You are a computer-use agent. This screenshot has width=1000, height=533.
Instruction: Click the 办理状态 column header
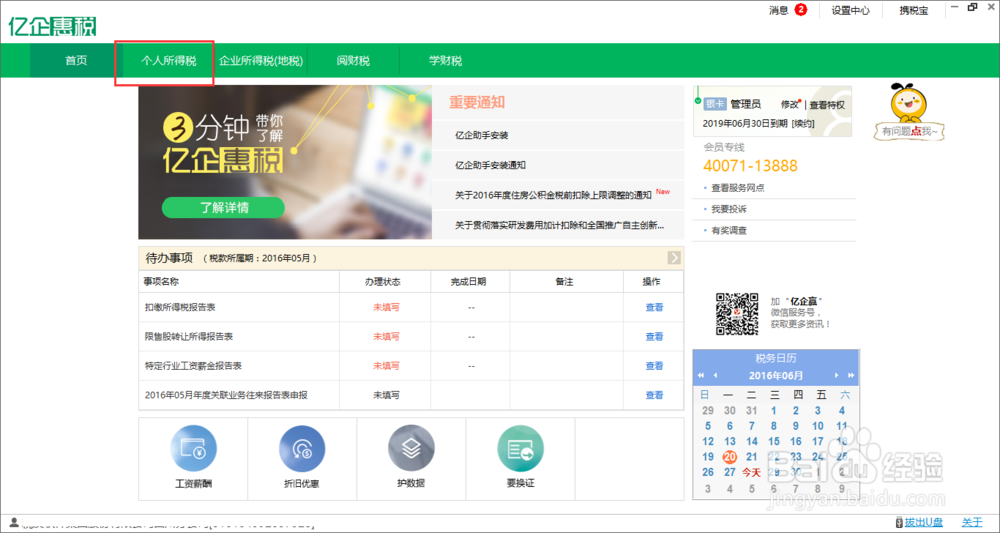click(x=383, y=282)
